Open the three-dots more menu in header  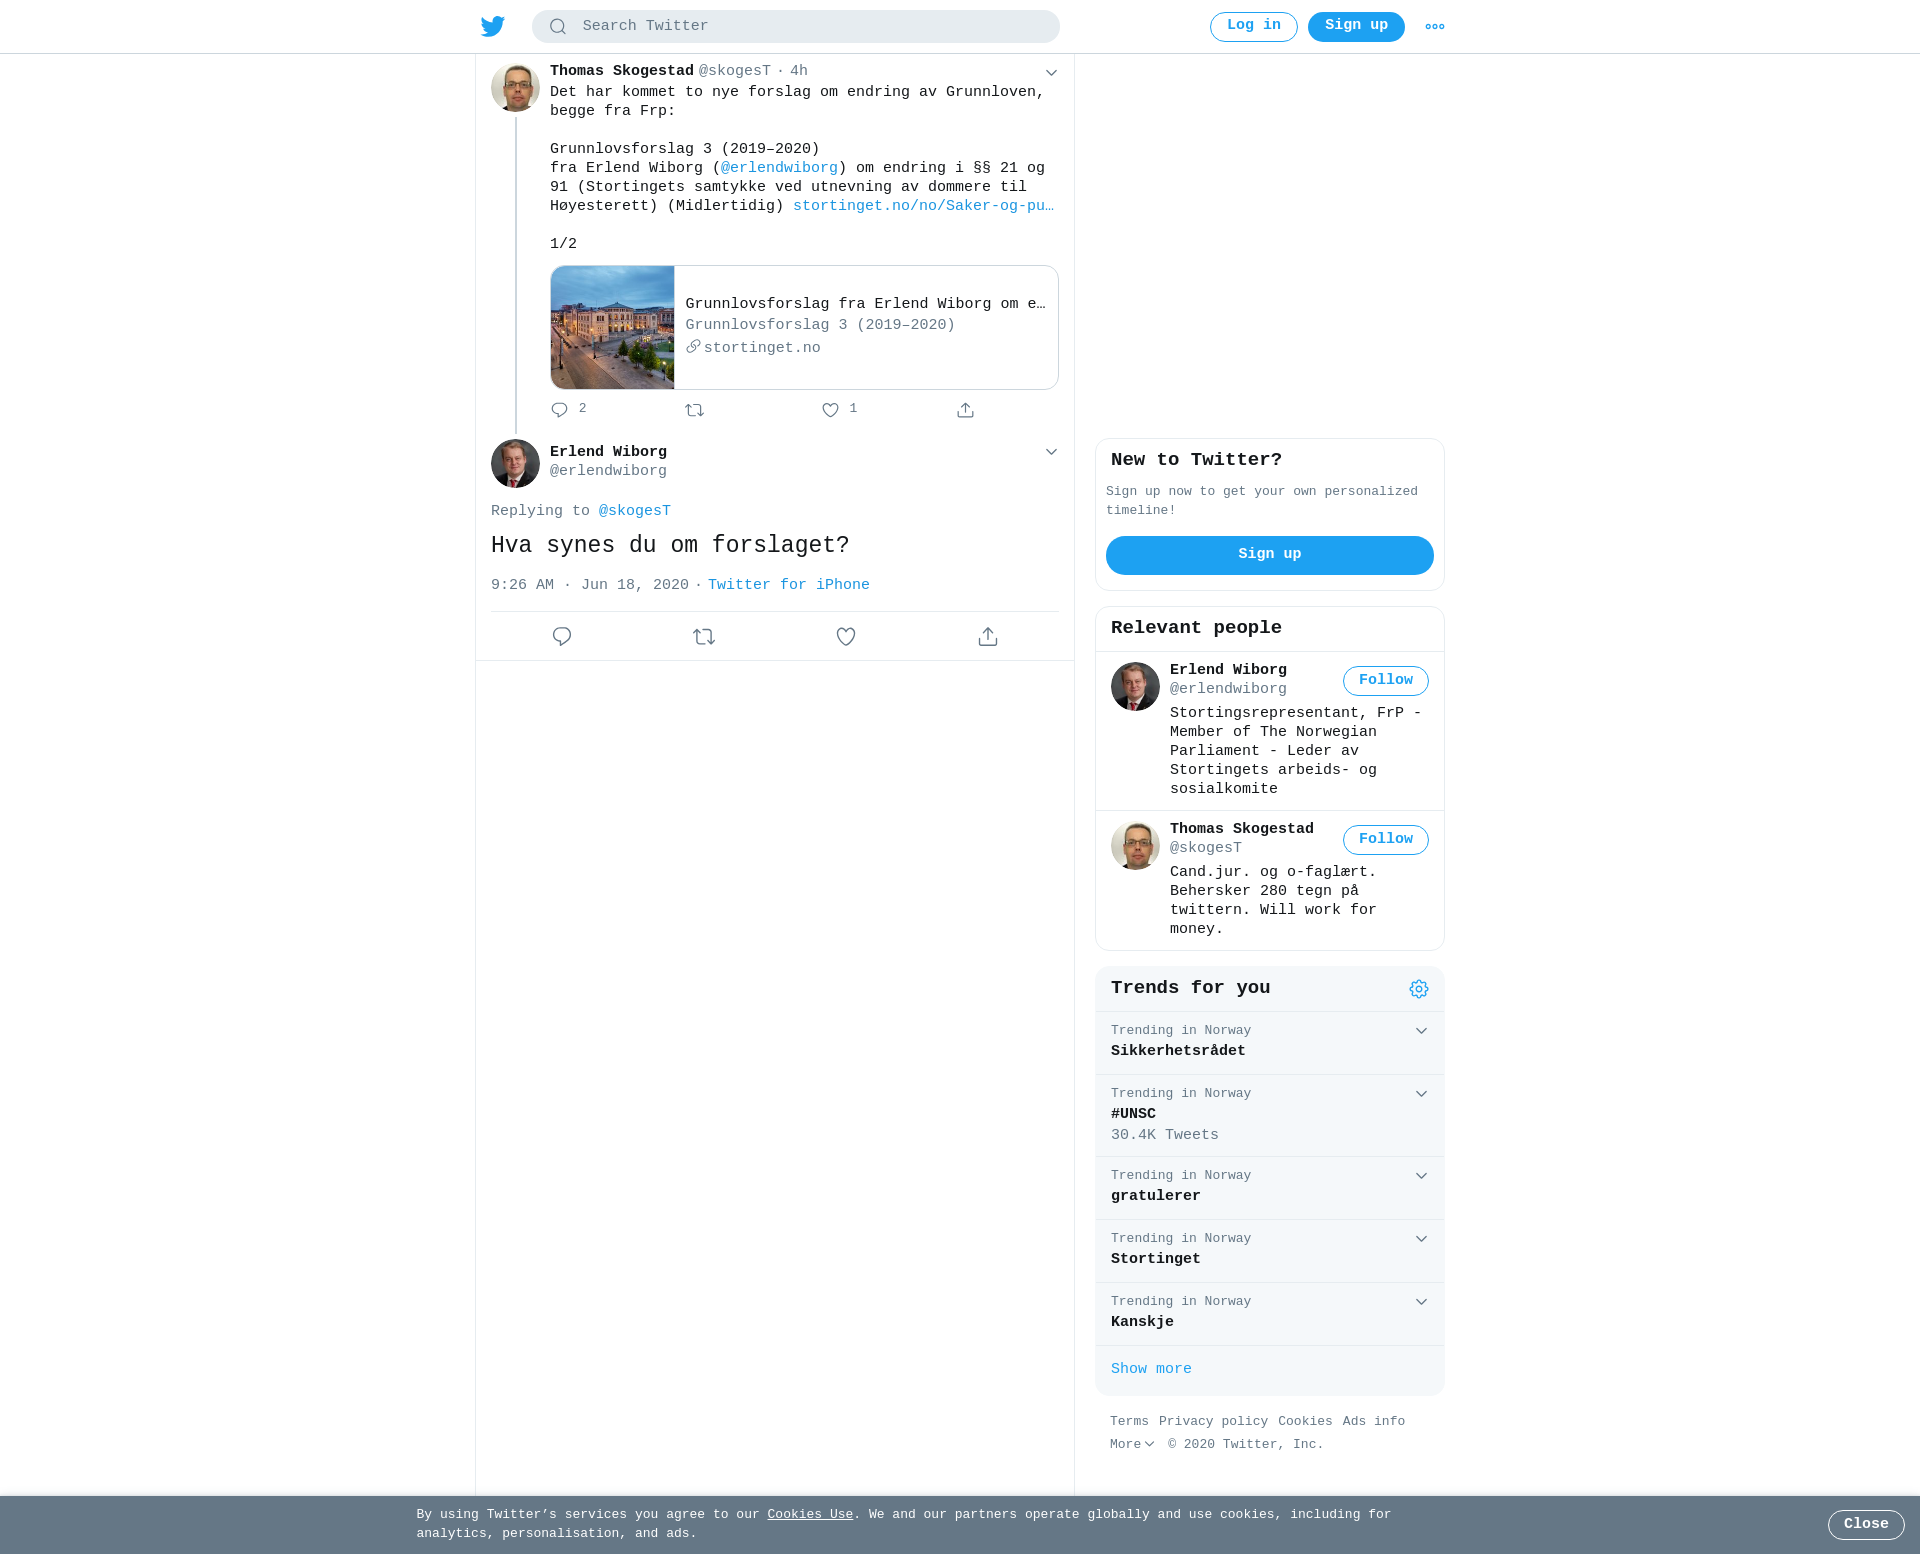pyautogui.click(x=1435, y=27)
